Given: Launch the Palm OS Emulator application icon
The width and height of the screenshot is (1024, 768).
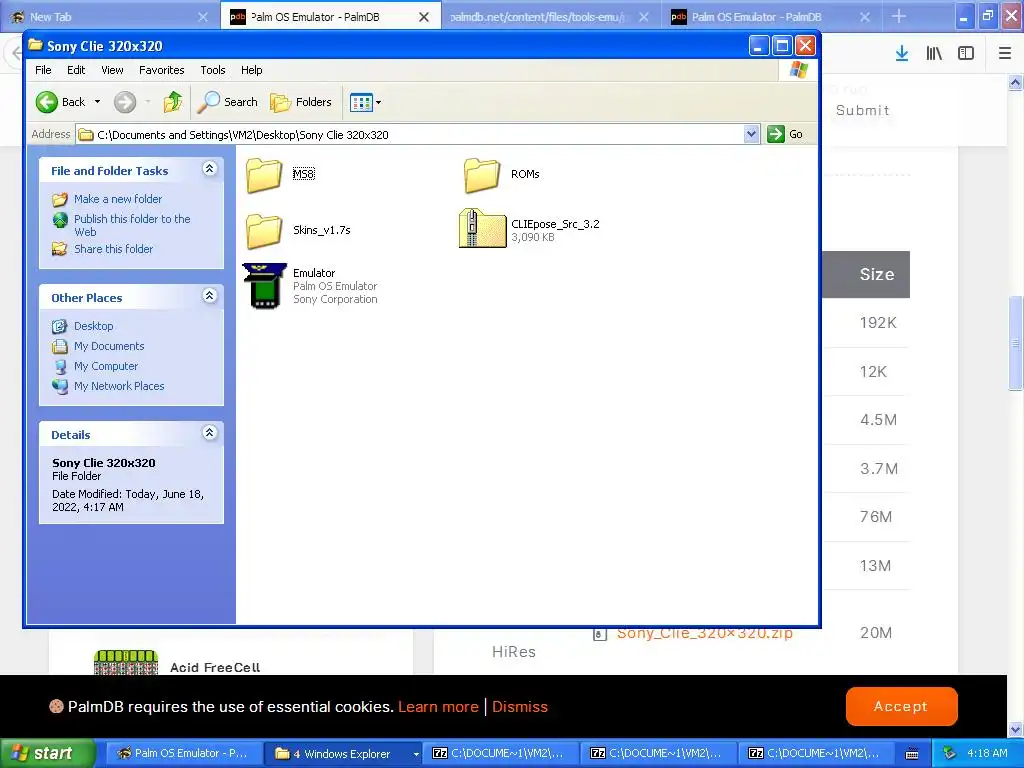Looking at the screenshot, I should [264, 285].
